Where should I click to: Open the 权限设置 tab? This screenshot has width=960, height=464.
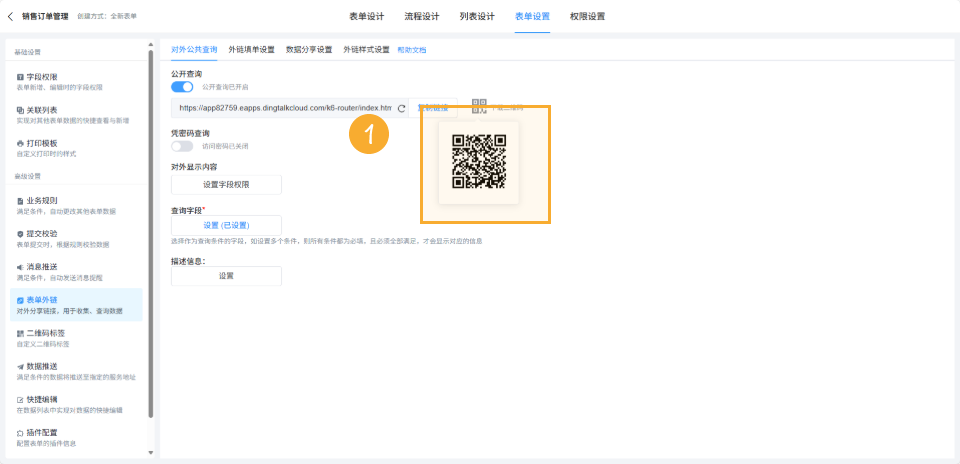click(x=587, y=17)
